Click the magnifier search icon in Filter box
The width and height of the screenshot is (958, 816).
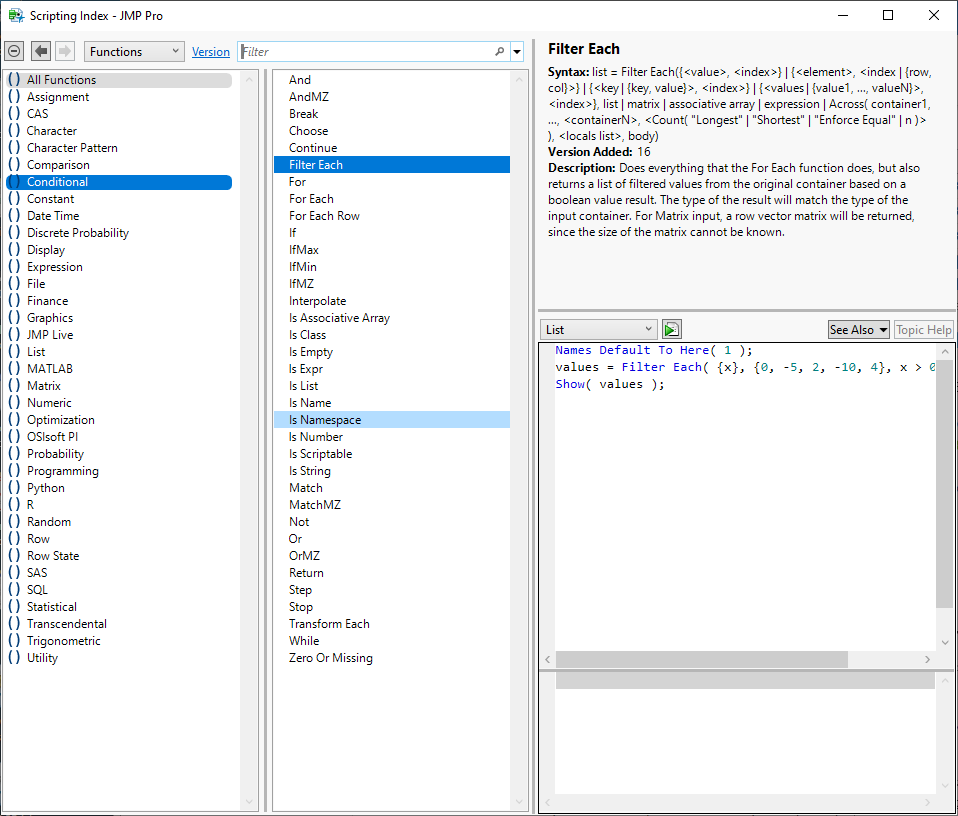pyautogui.click(x=500, y=52)
